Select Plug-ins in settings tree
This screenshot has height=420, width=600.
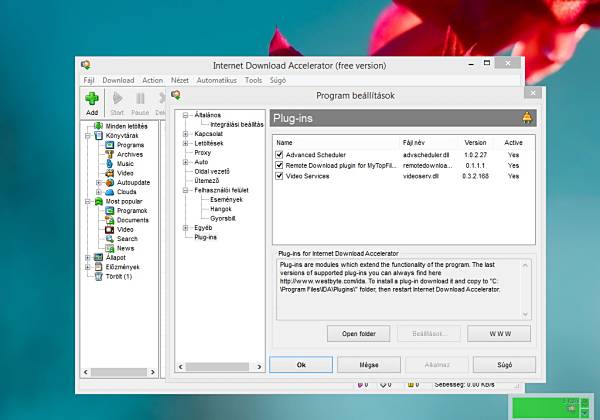[x=205, y=237]
